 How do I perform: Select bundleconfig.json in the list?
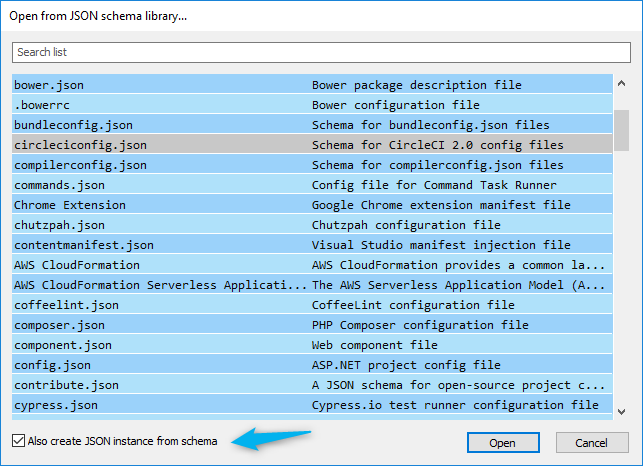[312, 125]
